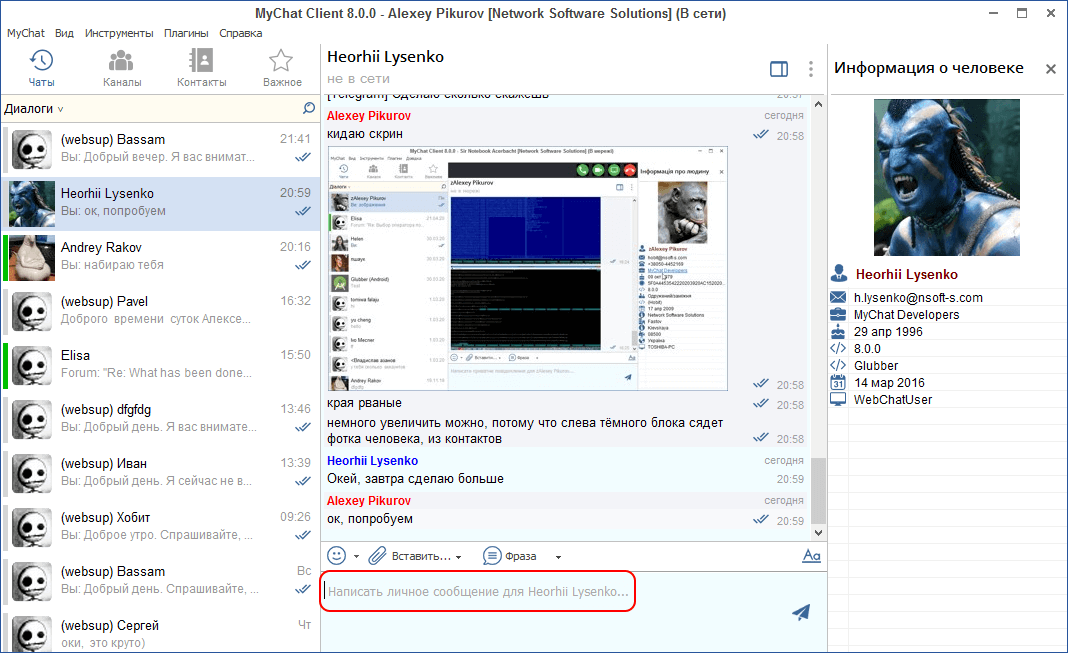
Task: Open the Контакты address book icon
Action: tap(201, 61)
